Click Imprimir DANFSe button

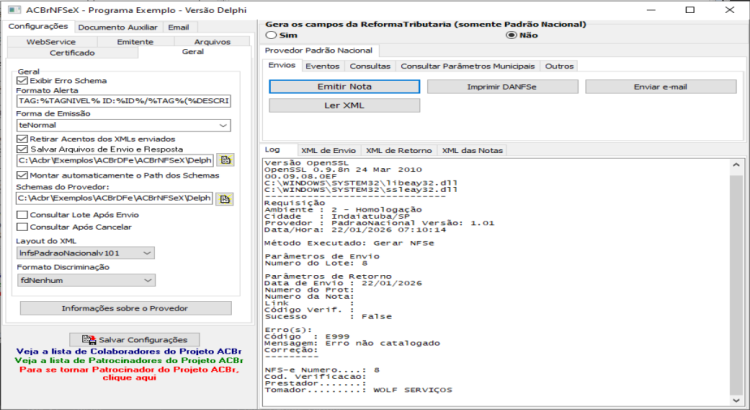[x=502, y=87]
